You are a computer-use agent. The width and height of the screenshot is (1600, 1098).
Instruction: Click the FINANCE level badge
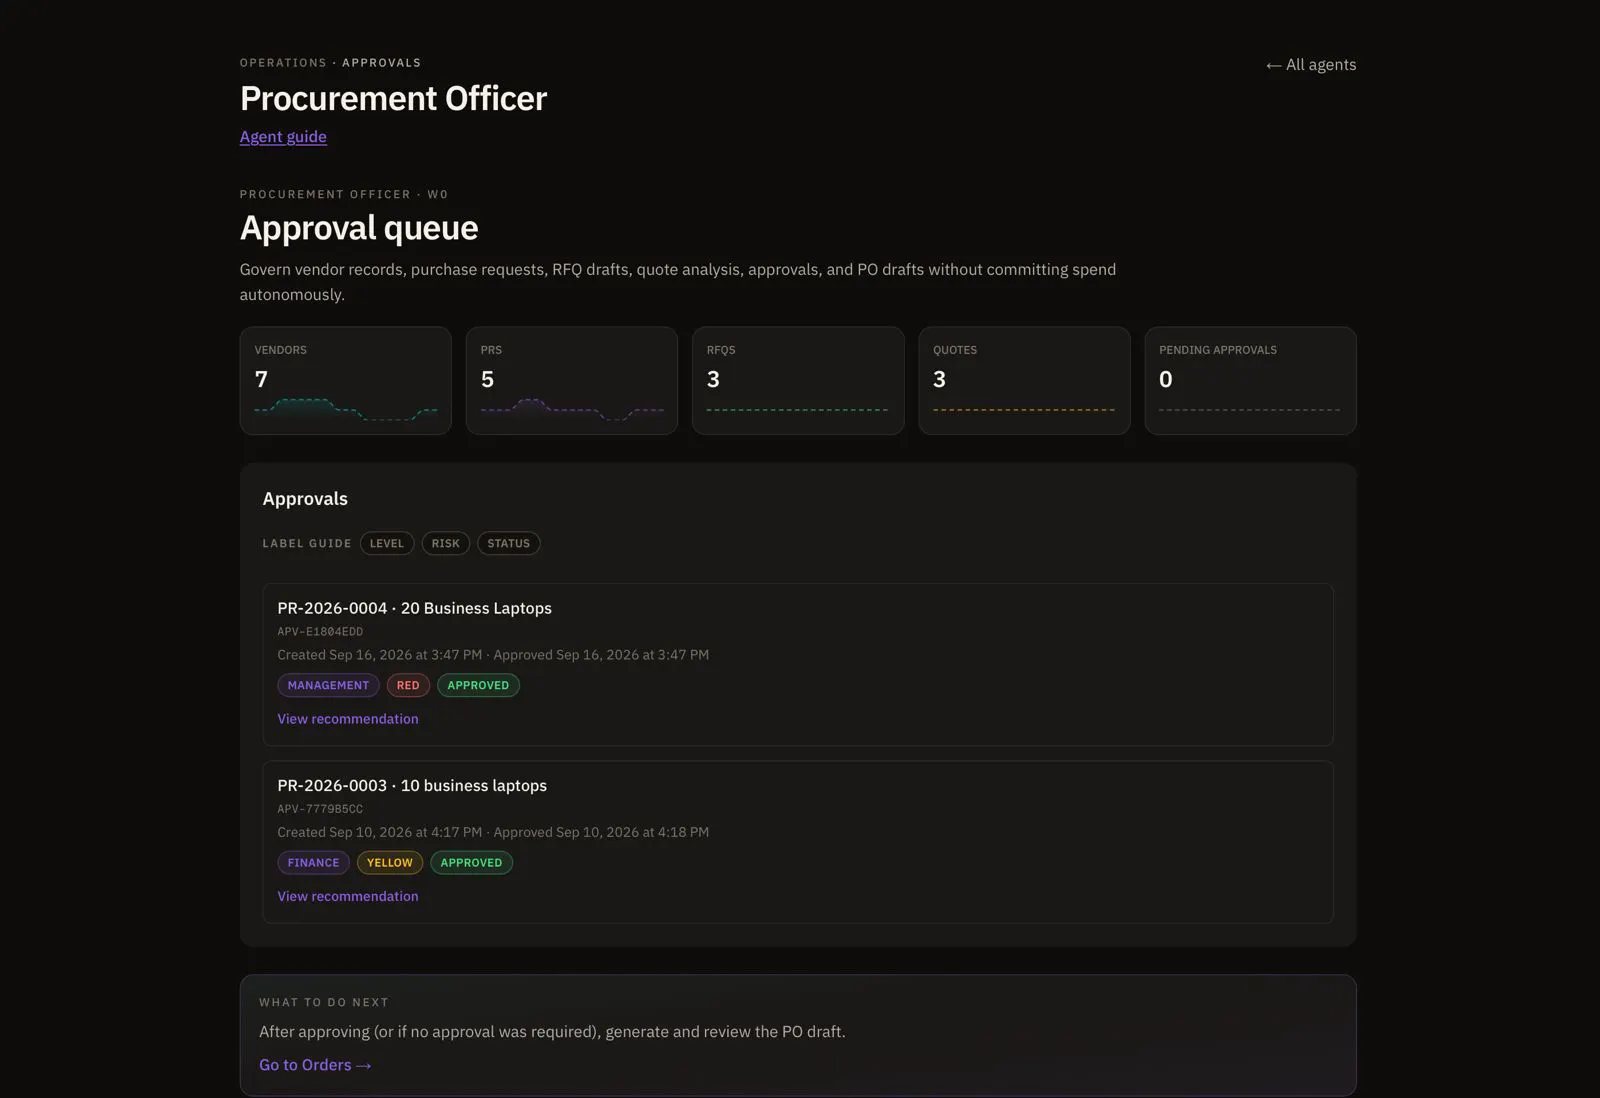coord(313,862)
